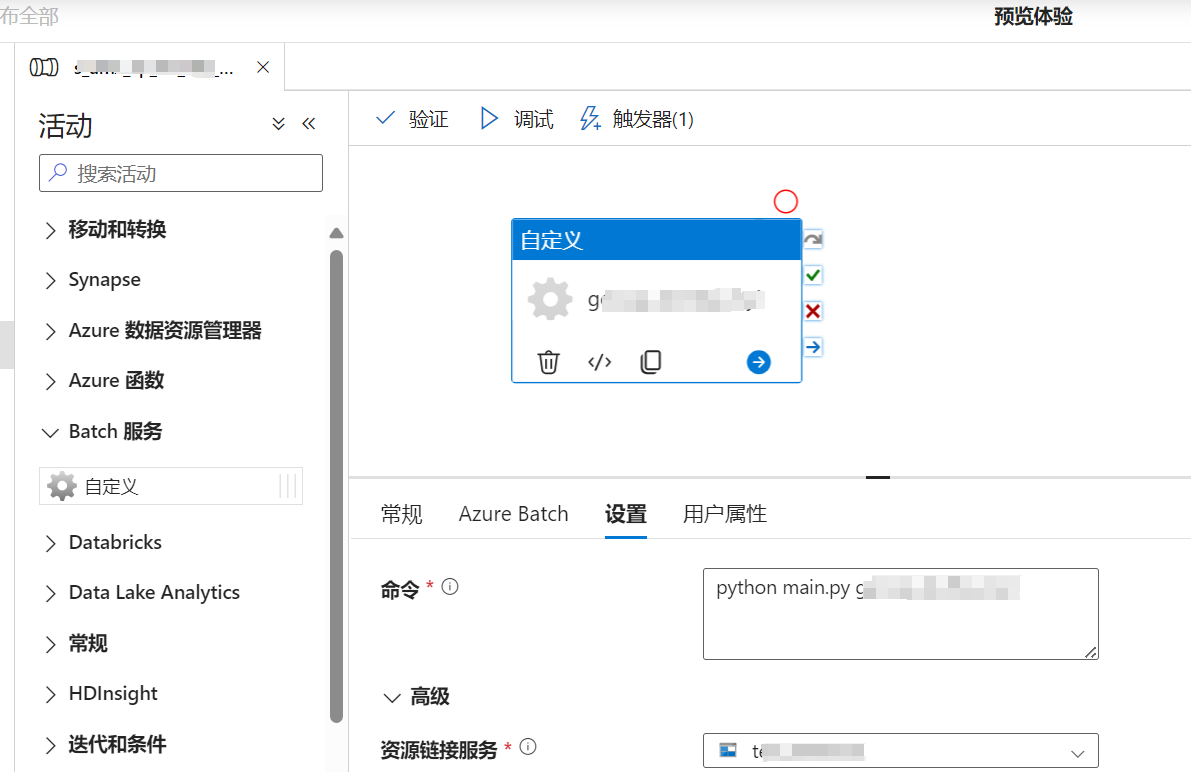Click the panel resize handle bar
The width and height of the screenshot is (1191, 772).
coord(877,477)
